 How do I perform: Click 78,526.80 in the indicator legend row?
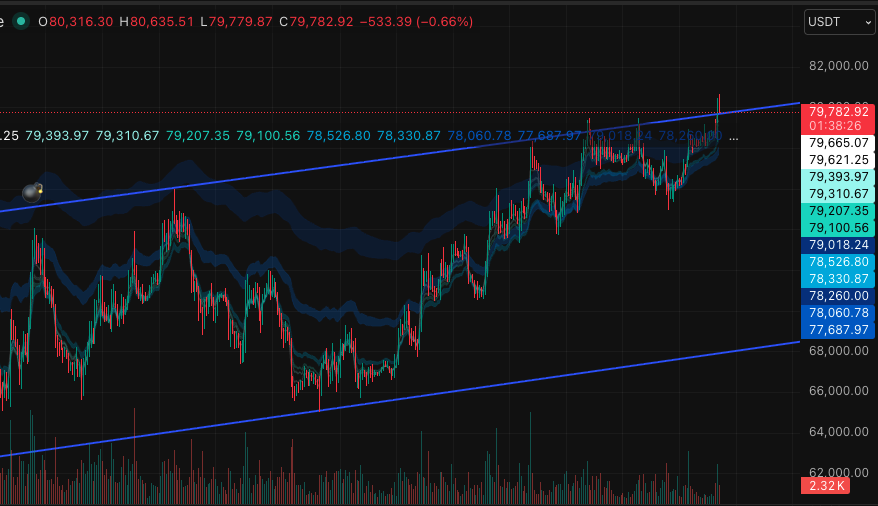point(339,136)
